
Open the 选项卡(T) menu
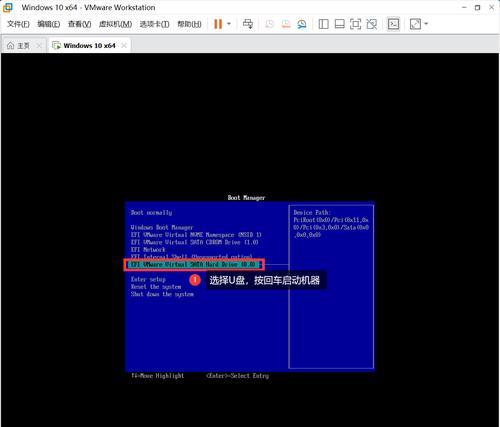tap(154, 24)
